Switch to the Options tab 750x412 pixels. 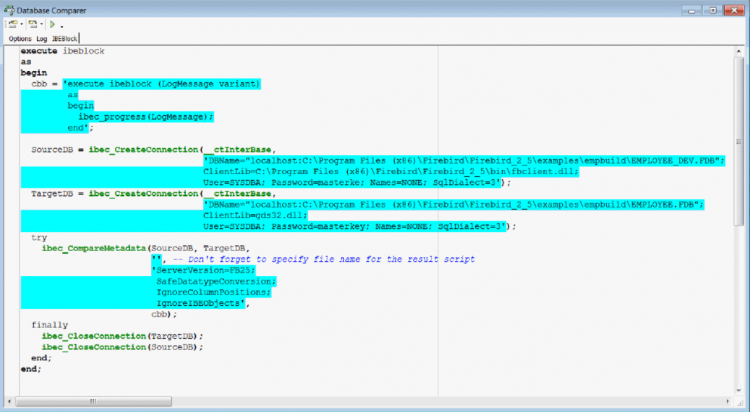pyautogui.click(x=20, y=39)
